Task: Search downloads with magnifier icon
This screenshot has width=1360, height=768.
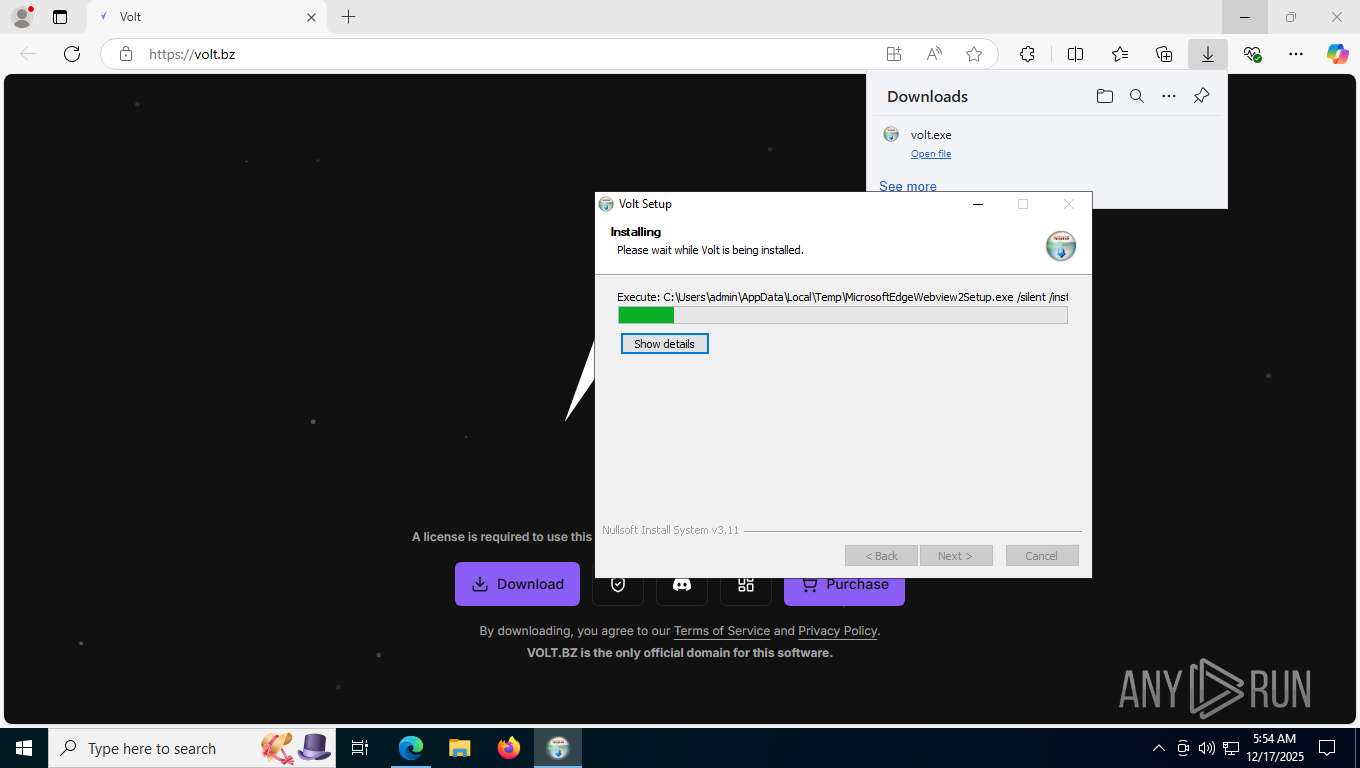Action: pos(1137,96)
